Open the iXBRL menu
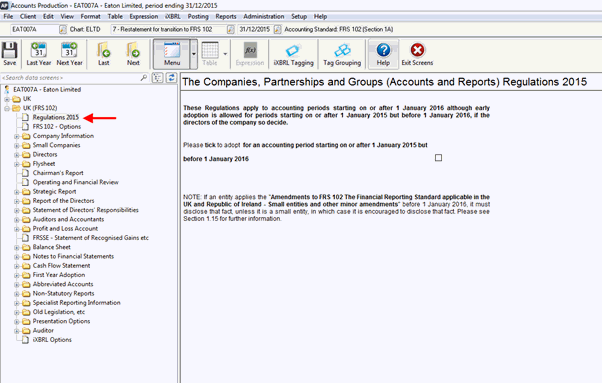Image resolution: width=602 pixels, height=383 pixels. [173, 17]
